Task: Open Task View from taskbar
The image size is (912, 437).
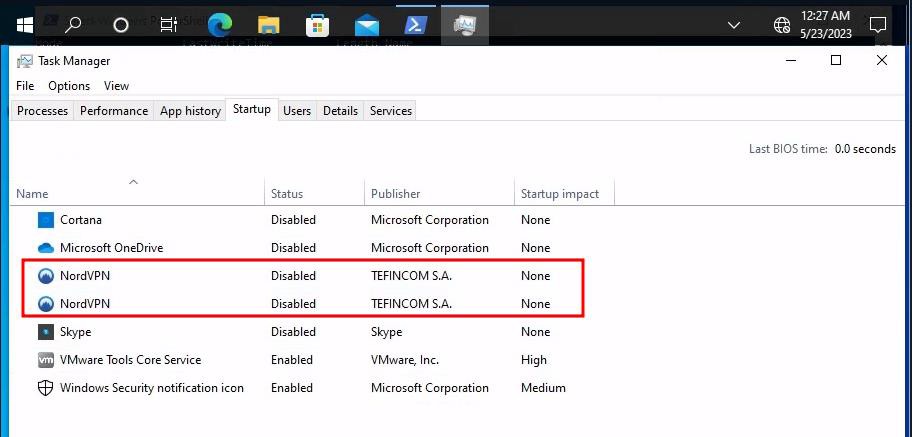Action: (x=169, y=24)
